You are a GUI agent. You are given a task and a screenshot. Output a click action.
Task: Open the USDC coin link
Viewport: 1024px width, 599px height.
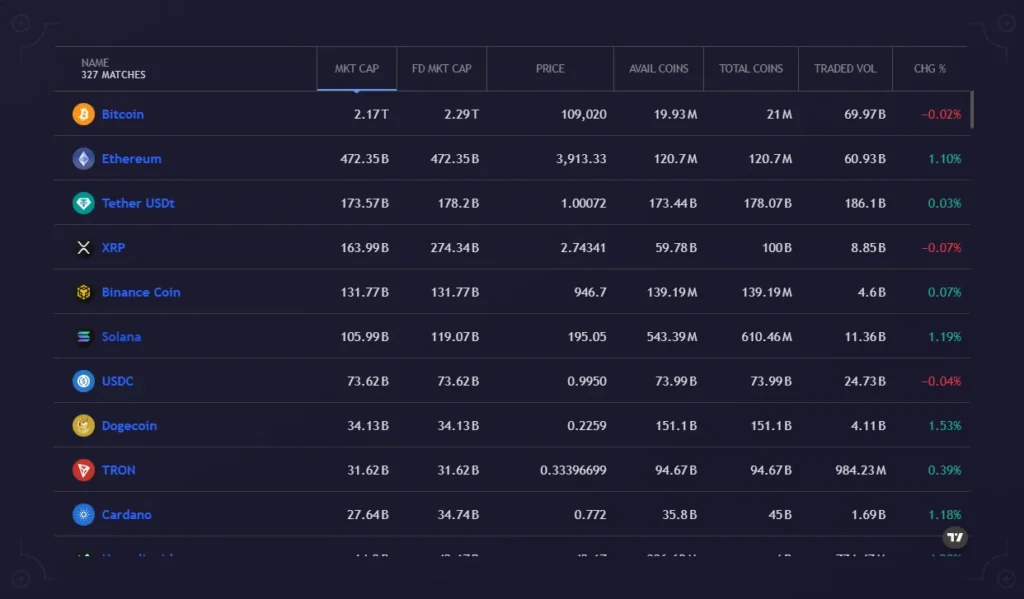[x=117, y=381]
